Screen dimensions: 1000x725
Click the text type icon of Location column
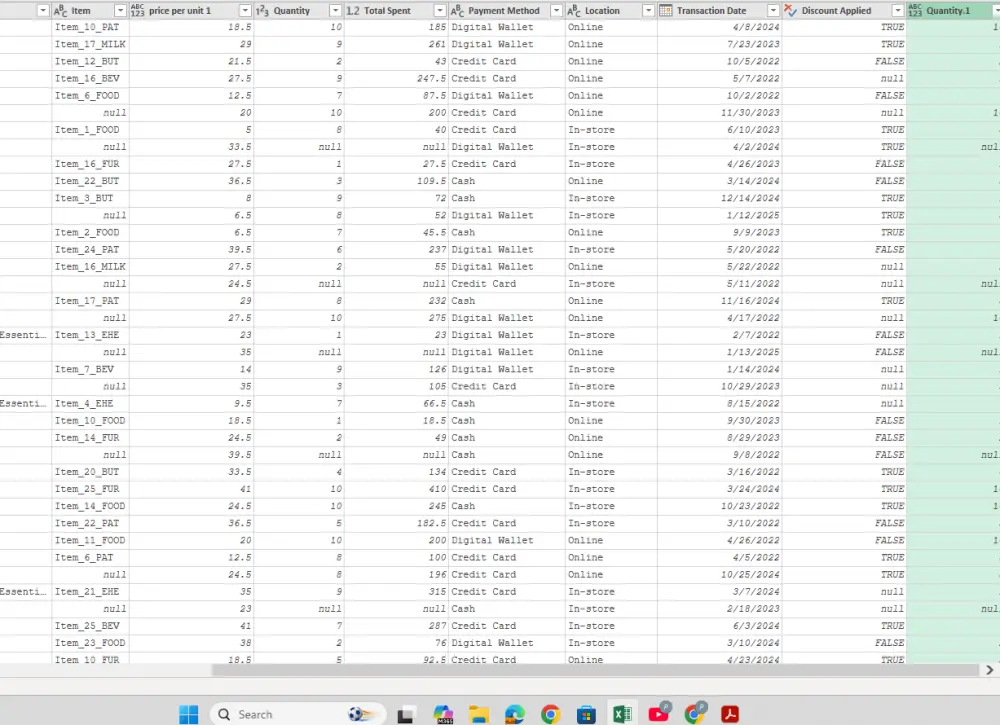coord(574,10)
